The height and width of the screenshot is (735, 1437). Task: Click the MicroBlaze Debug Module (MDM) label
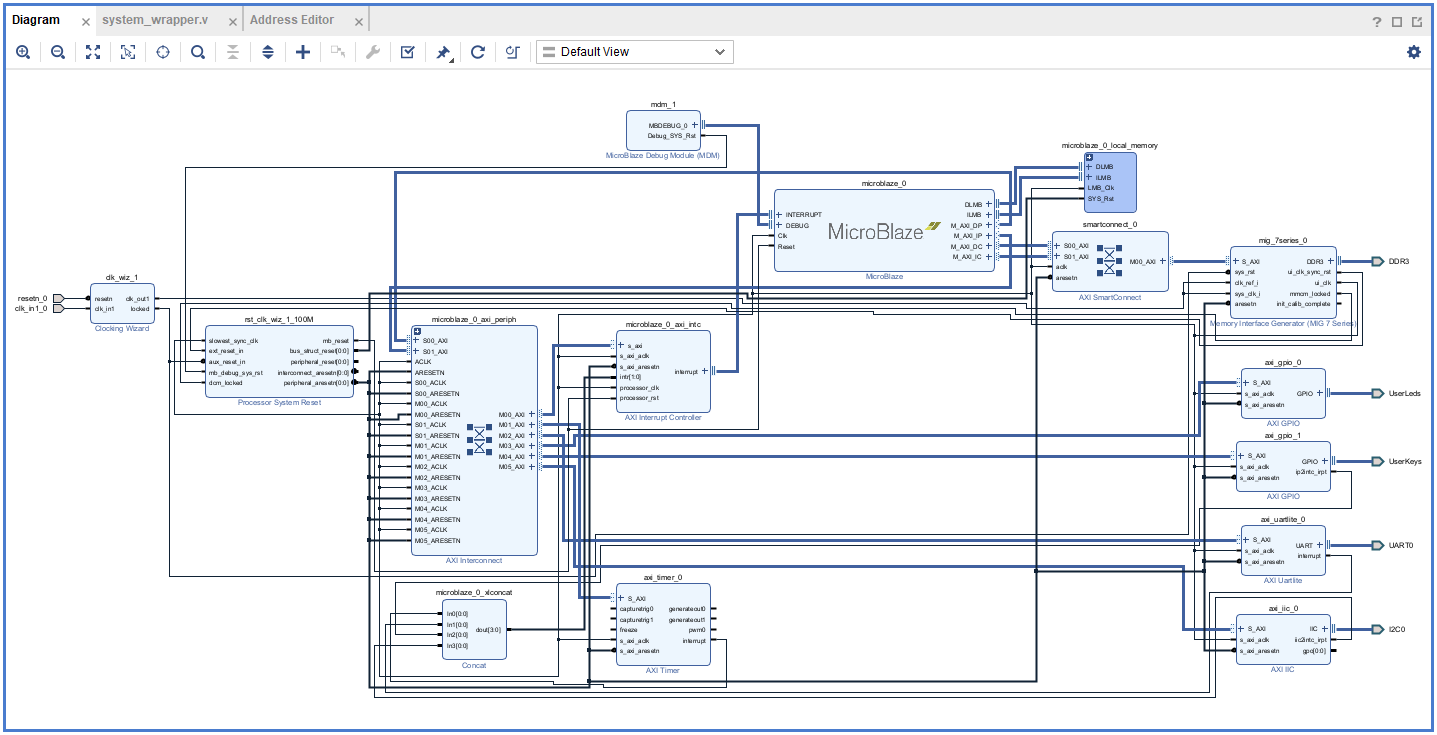click(662, 156)
